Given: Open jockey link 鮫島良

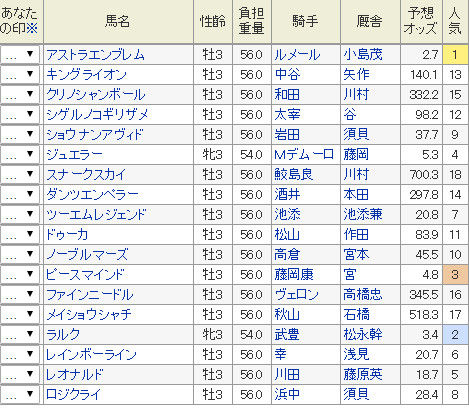Looking at the screenshot, I should [294, 175].
